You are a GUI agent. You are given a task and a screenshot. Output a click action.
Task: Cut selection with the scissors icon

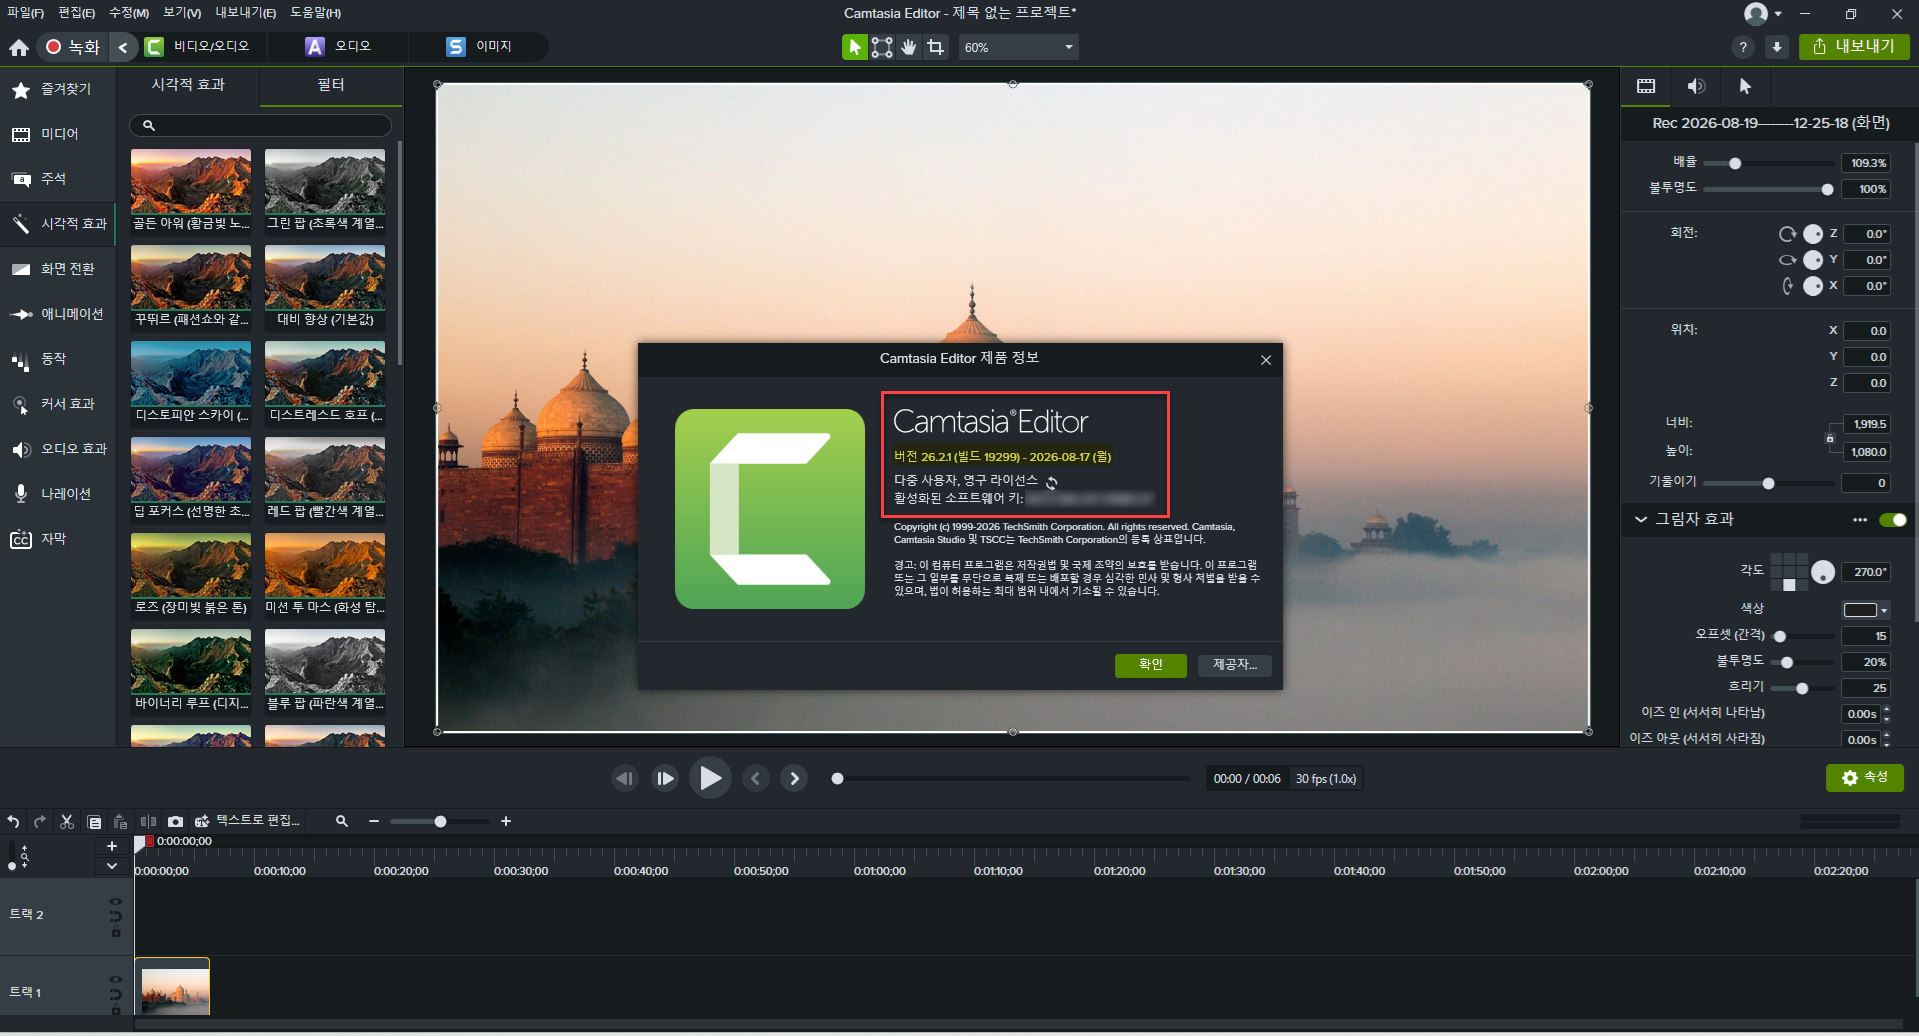click(67, 821)
